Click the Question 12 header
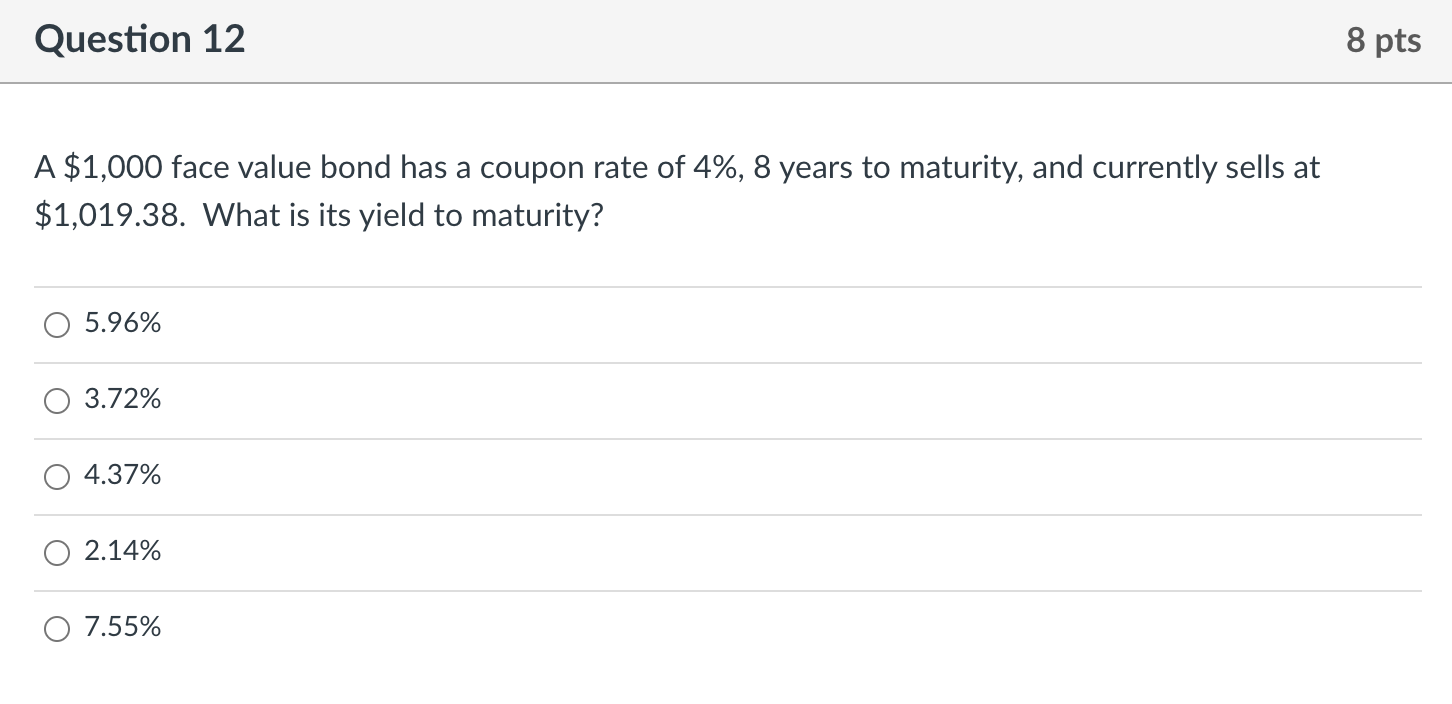The width and height of the screenshot is (1452, 704). click(140, 40)
